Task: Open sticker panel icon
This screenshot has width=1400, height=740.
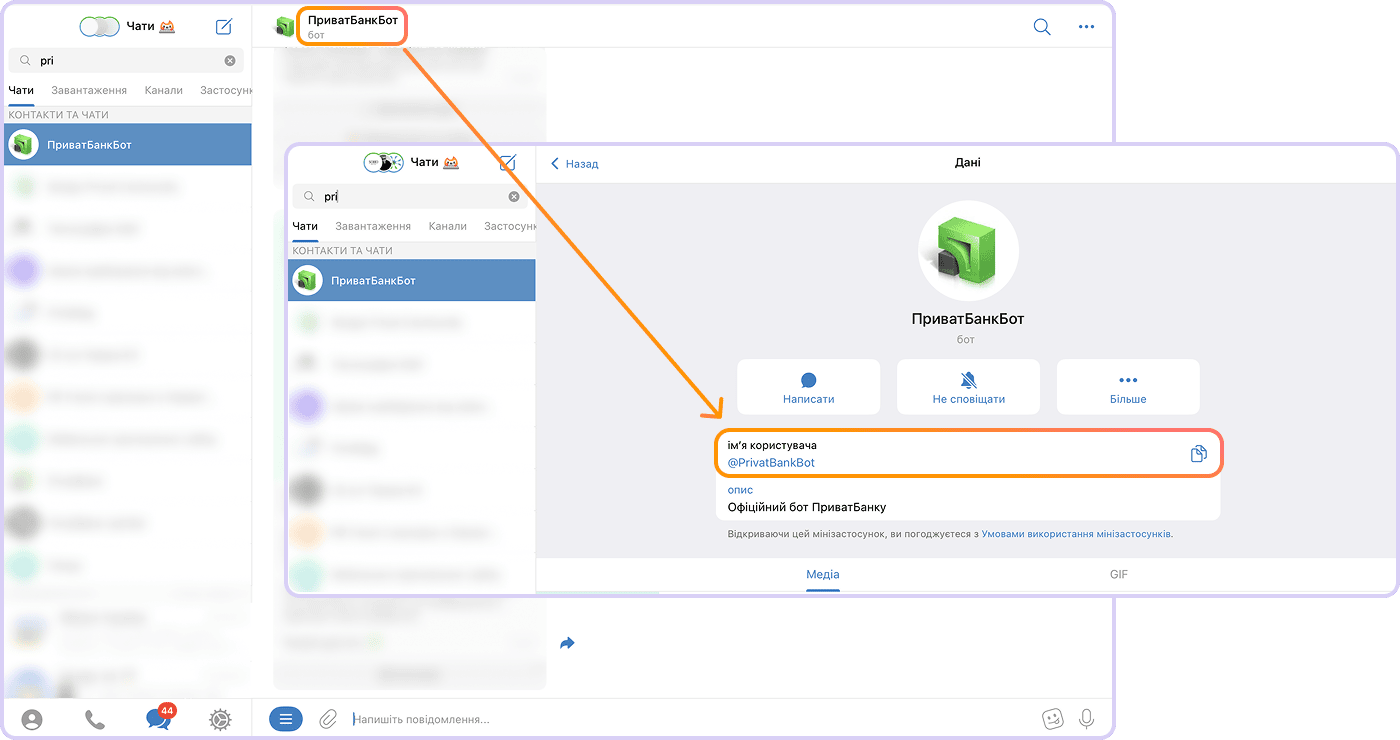Action: 1052,719
